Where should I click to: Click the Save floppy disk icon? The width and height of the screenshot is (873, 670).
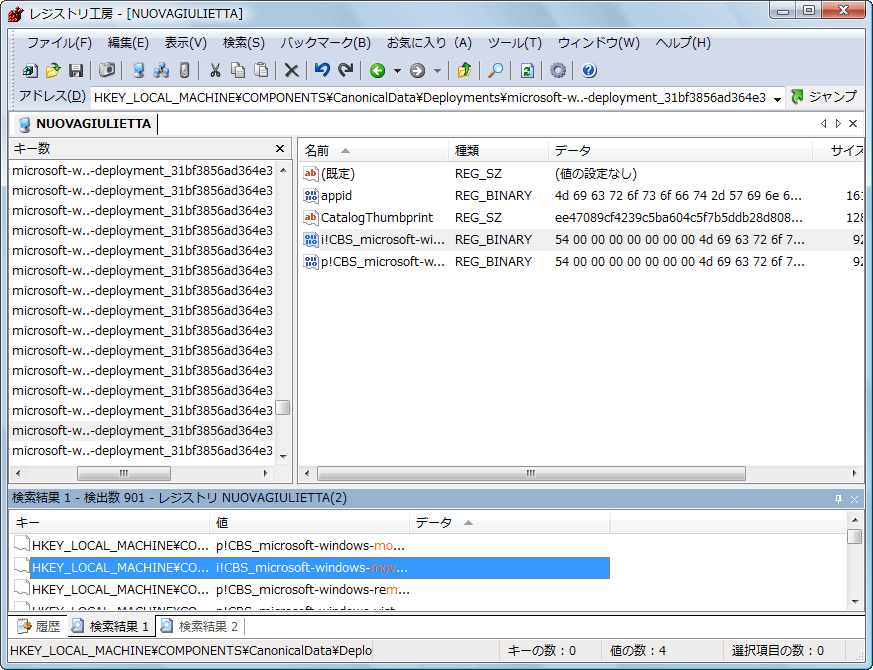(76, 71)
